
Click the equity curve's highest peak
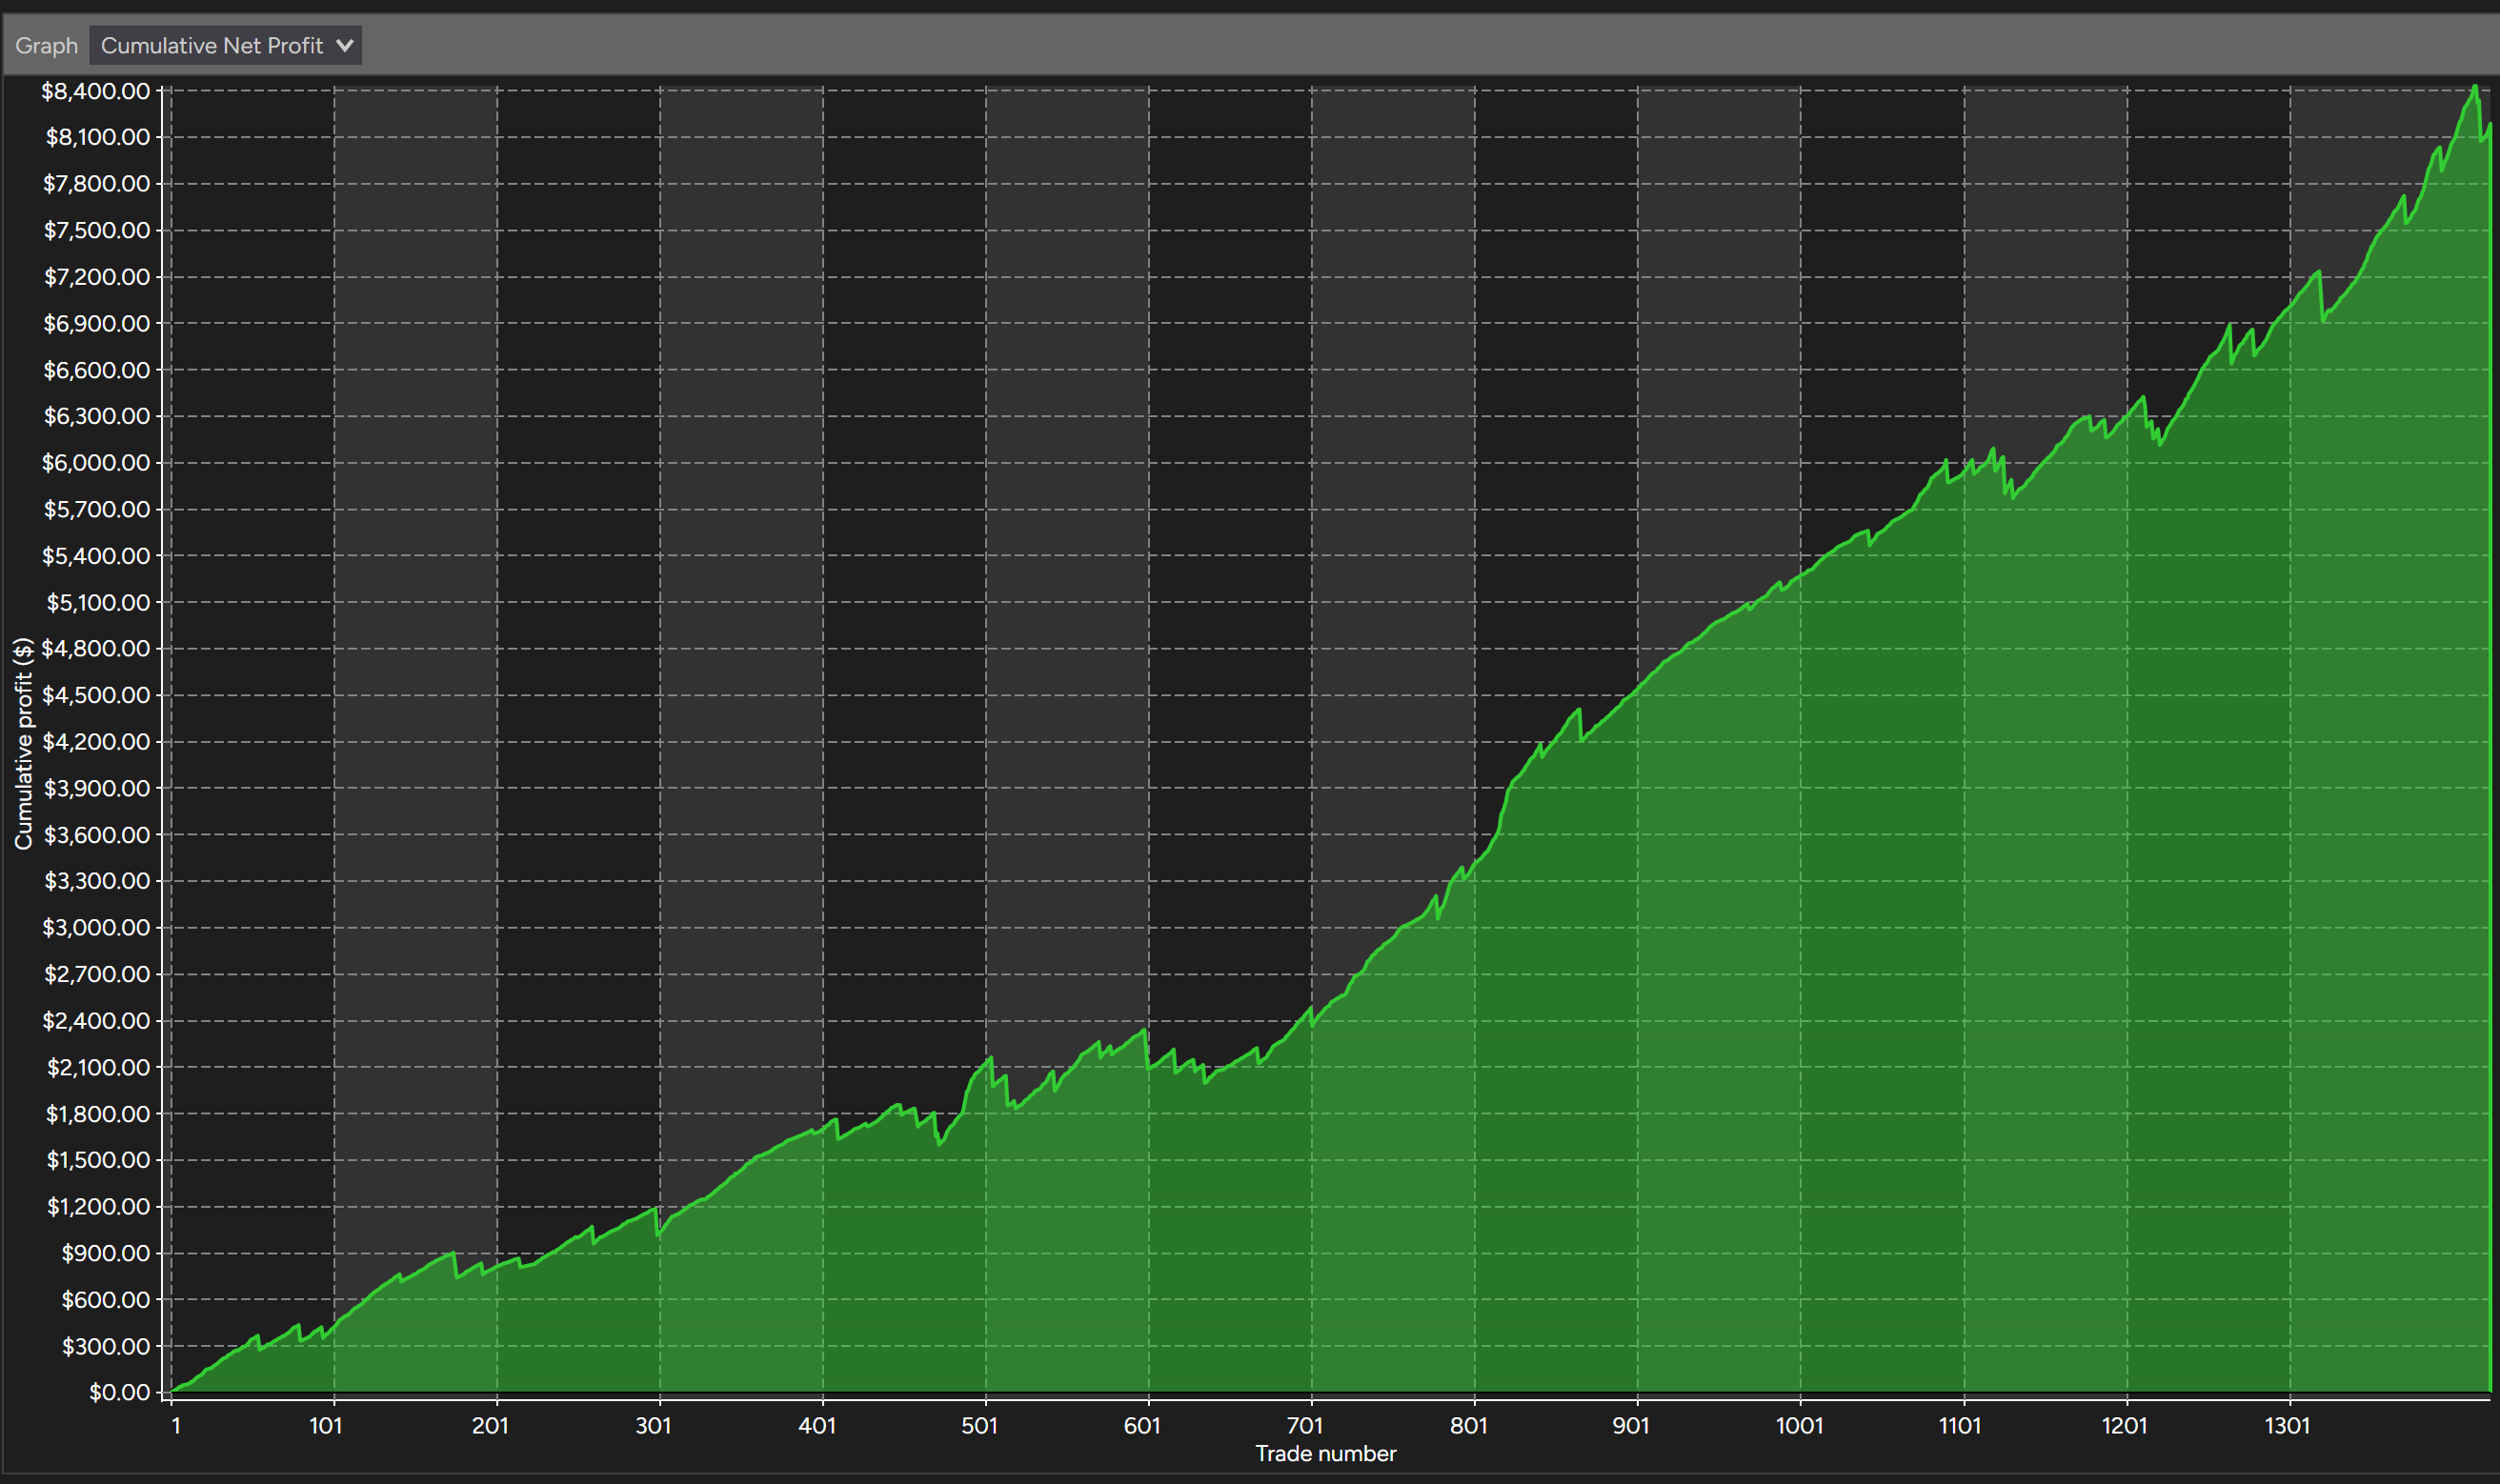2475,87
